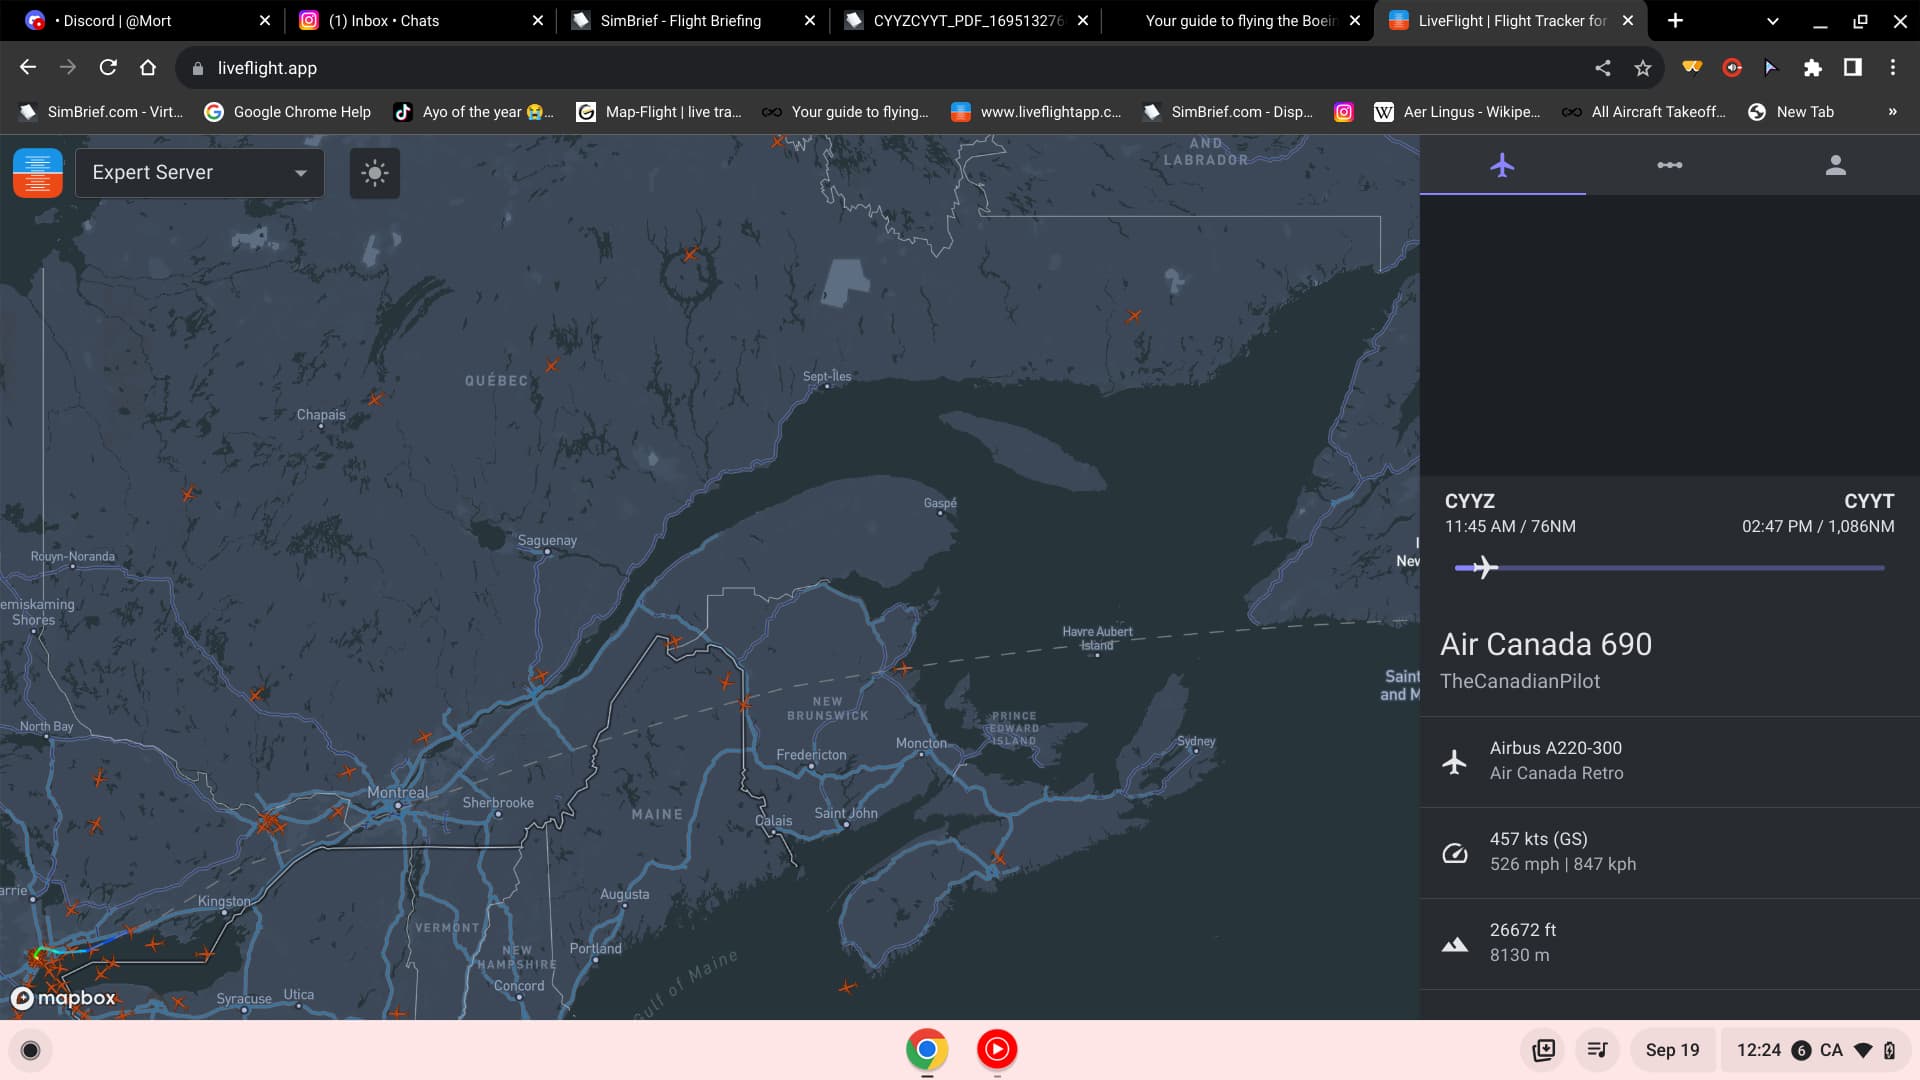This screenshot has height=1080, width=1920.
Task: Toggle the map brightness theme button
Action: point(375,173)
